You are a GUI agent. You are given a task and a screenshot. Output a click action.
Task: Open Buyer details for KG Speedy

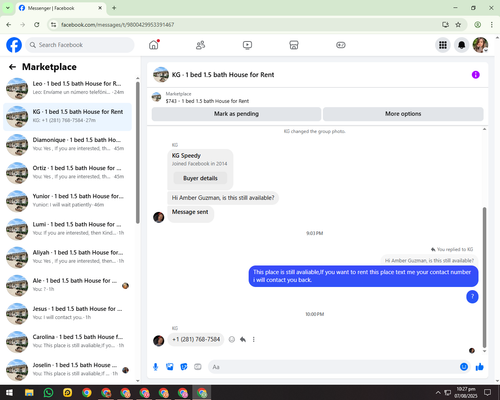[x=200, y=178]
